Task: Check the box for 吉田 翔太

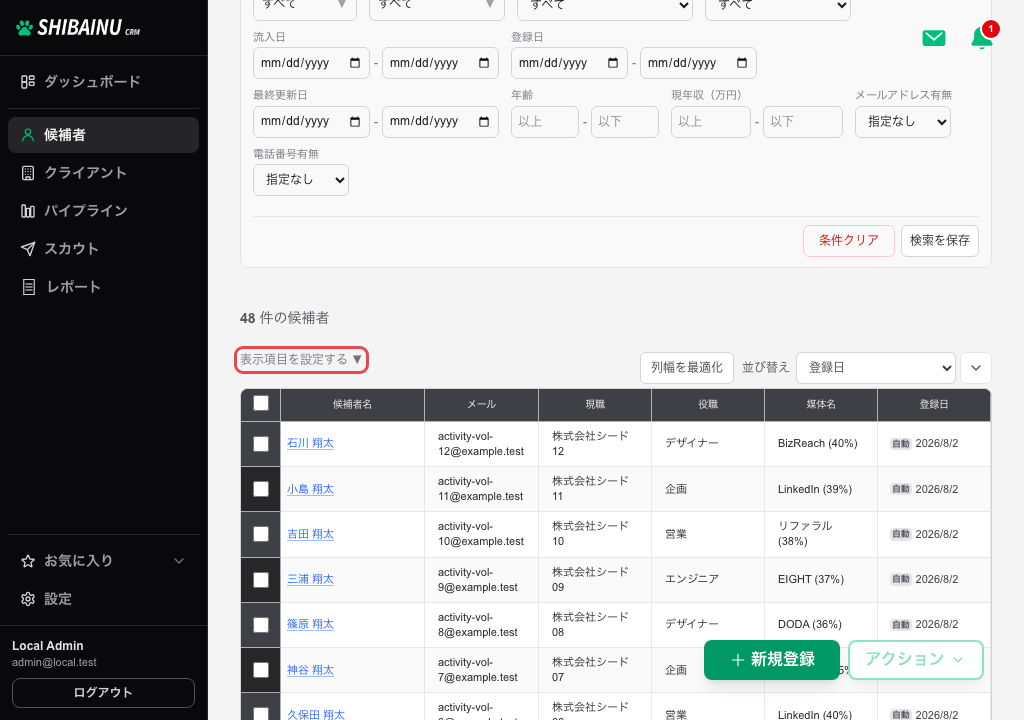Action: pos(261,534)
